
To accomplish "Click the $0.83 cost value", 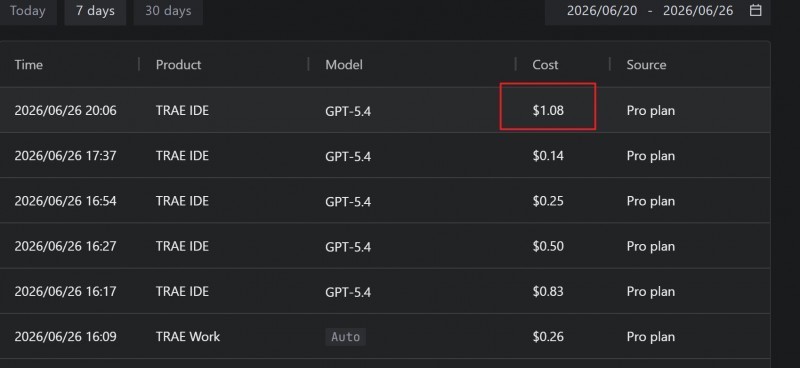I will pyautogui.click(x=548, y=291).
